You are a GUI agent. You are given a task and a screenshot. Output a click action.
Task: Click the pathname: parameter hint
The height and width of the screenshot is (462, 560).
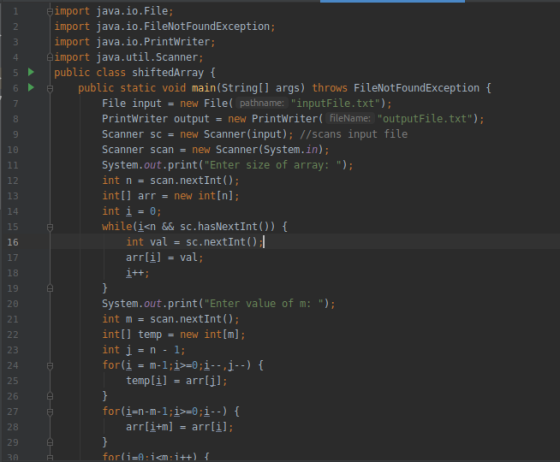coord(262,103)
